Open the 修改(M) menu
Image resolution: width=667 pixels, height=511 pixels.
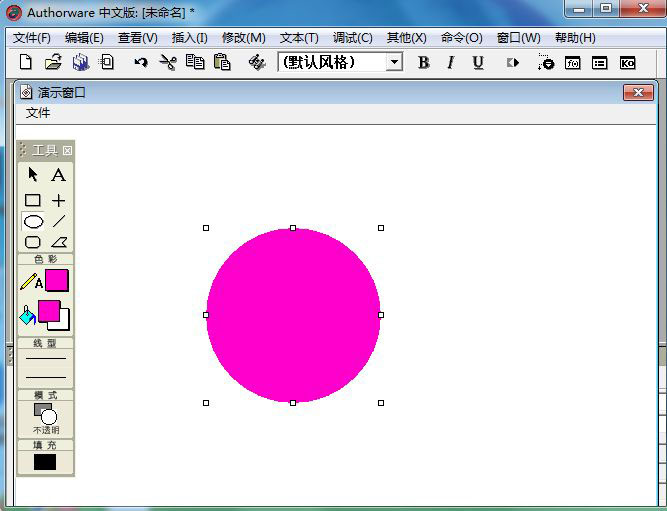point(243,38)
